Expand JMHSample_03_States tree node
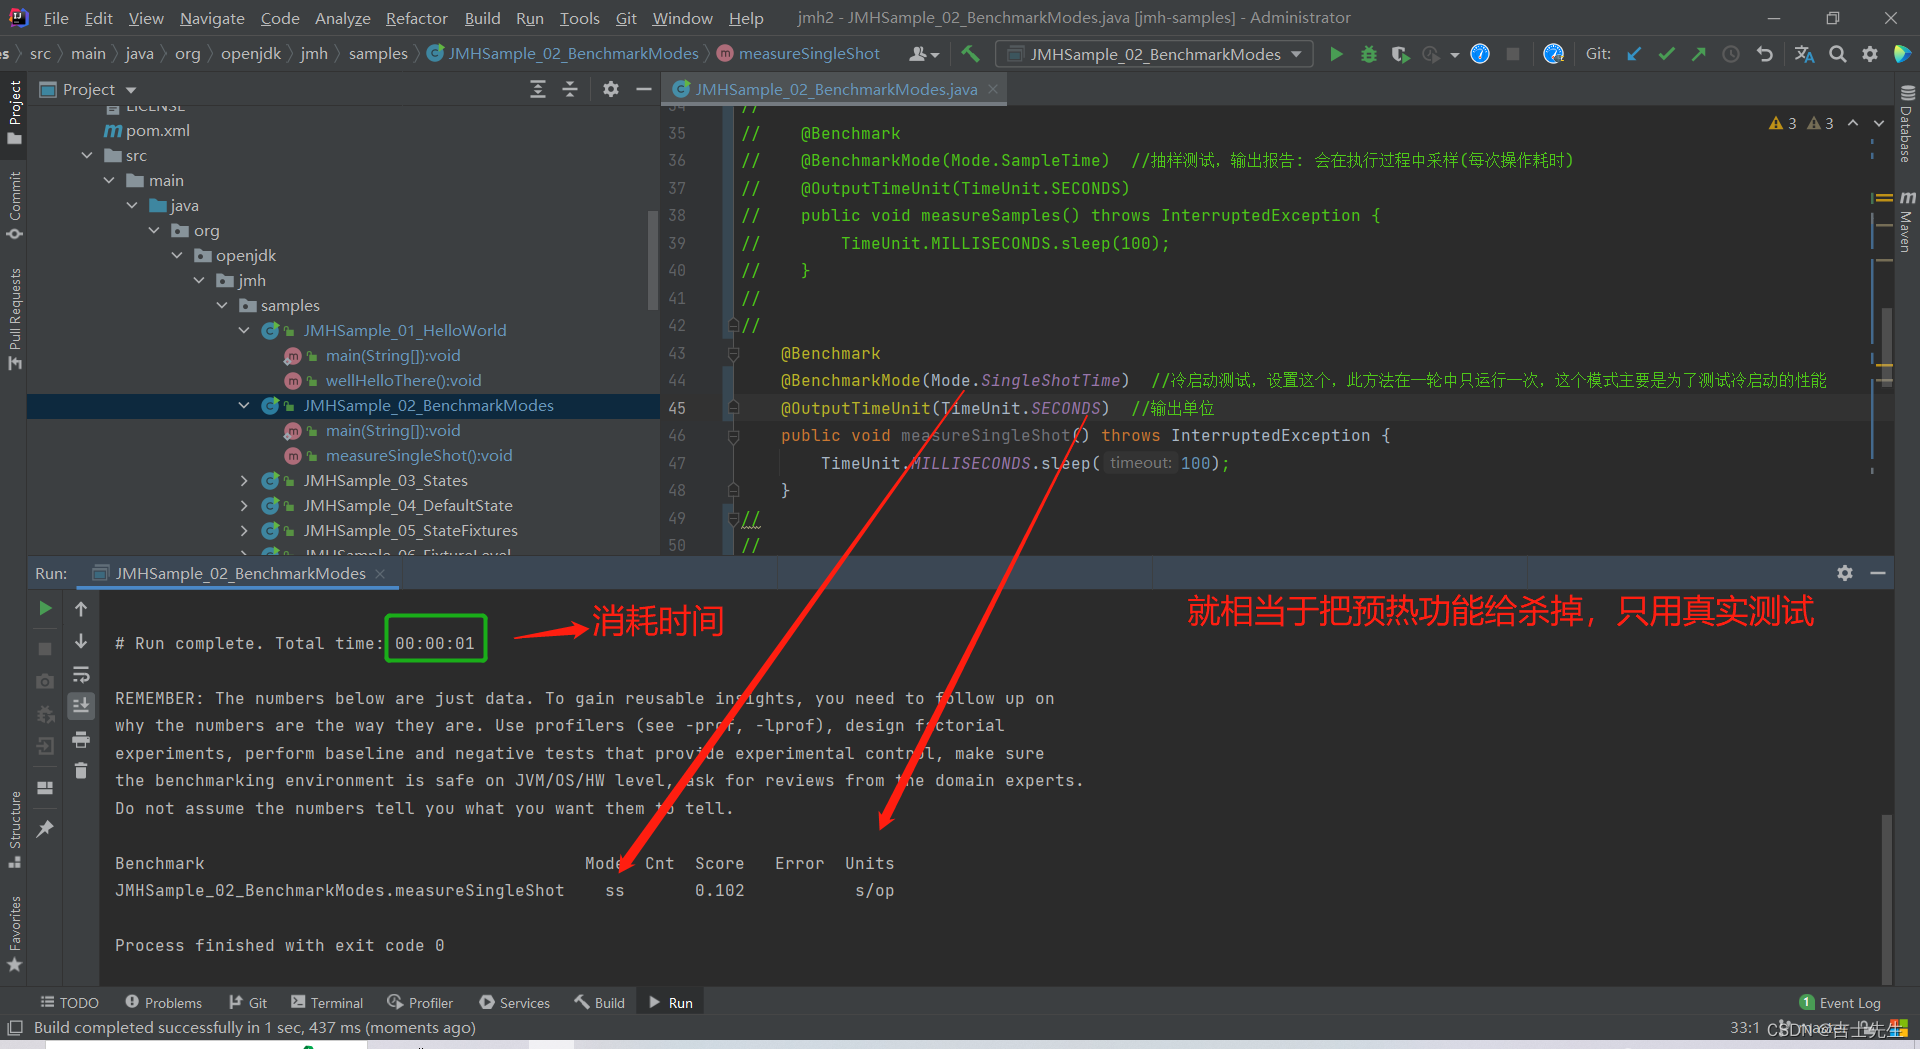This screenshot has width=1920, height=1049. 244,481
